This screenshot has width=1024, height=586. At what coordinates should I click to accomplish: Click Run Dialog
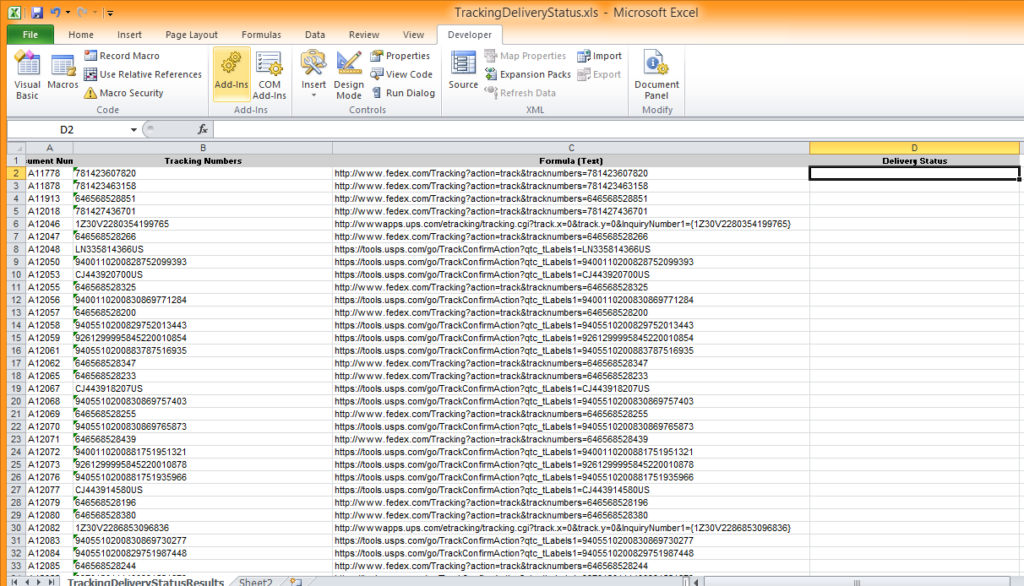(403, 93)
